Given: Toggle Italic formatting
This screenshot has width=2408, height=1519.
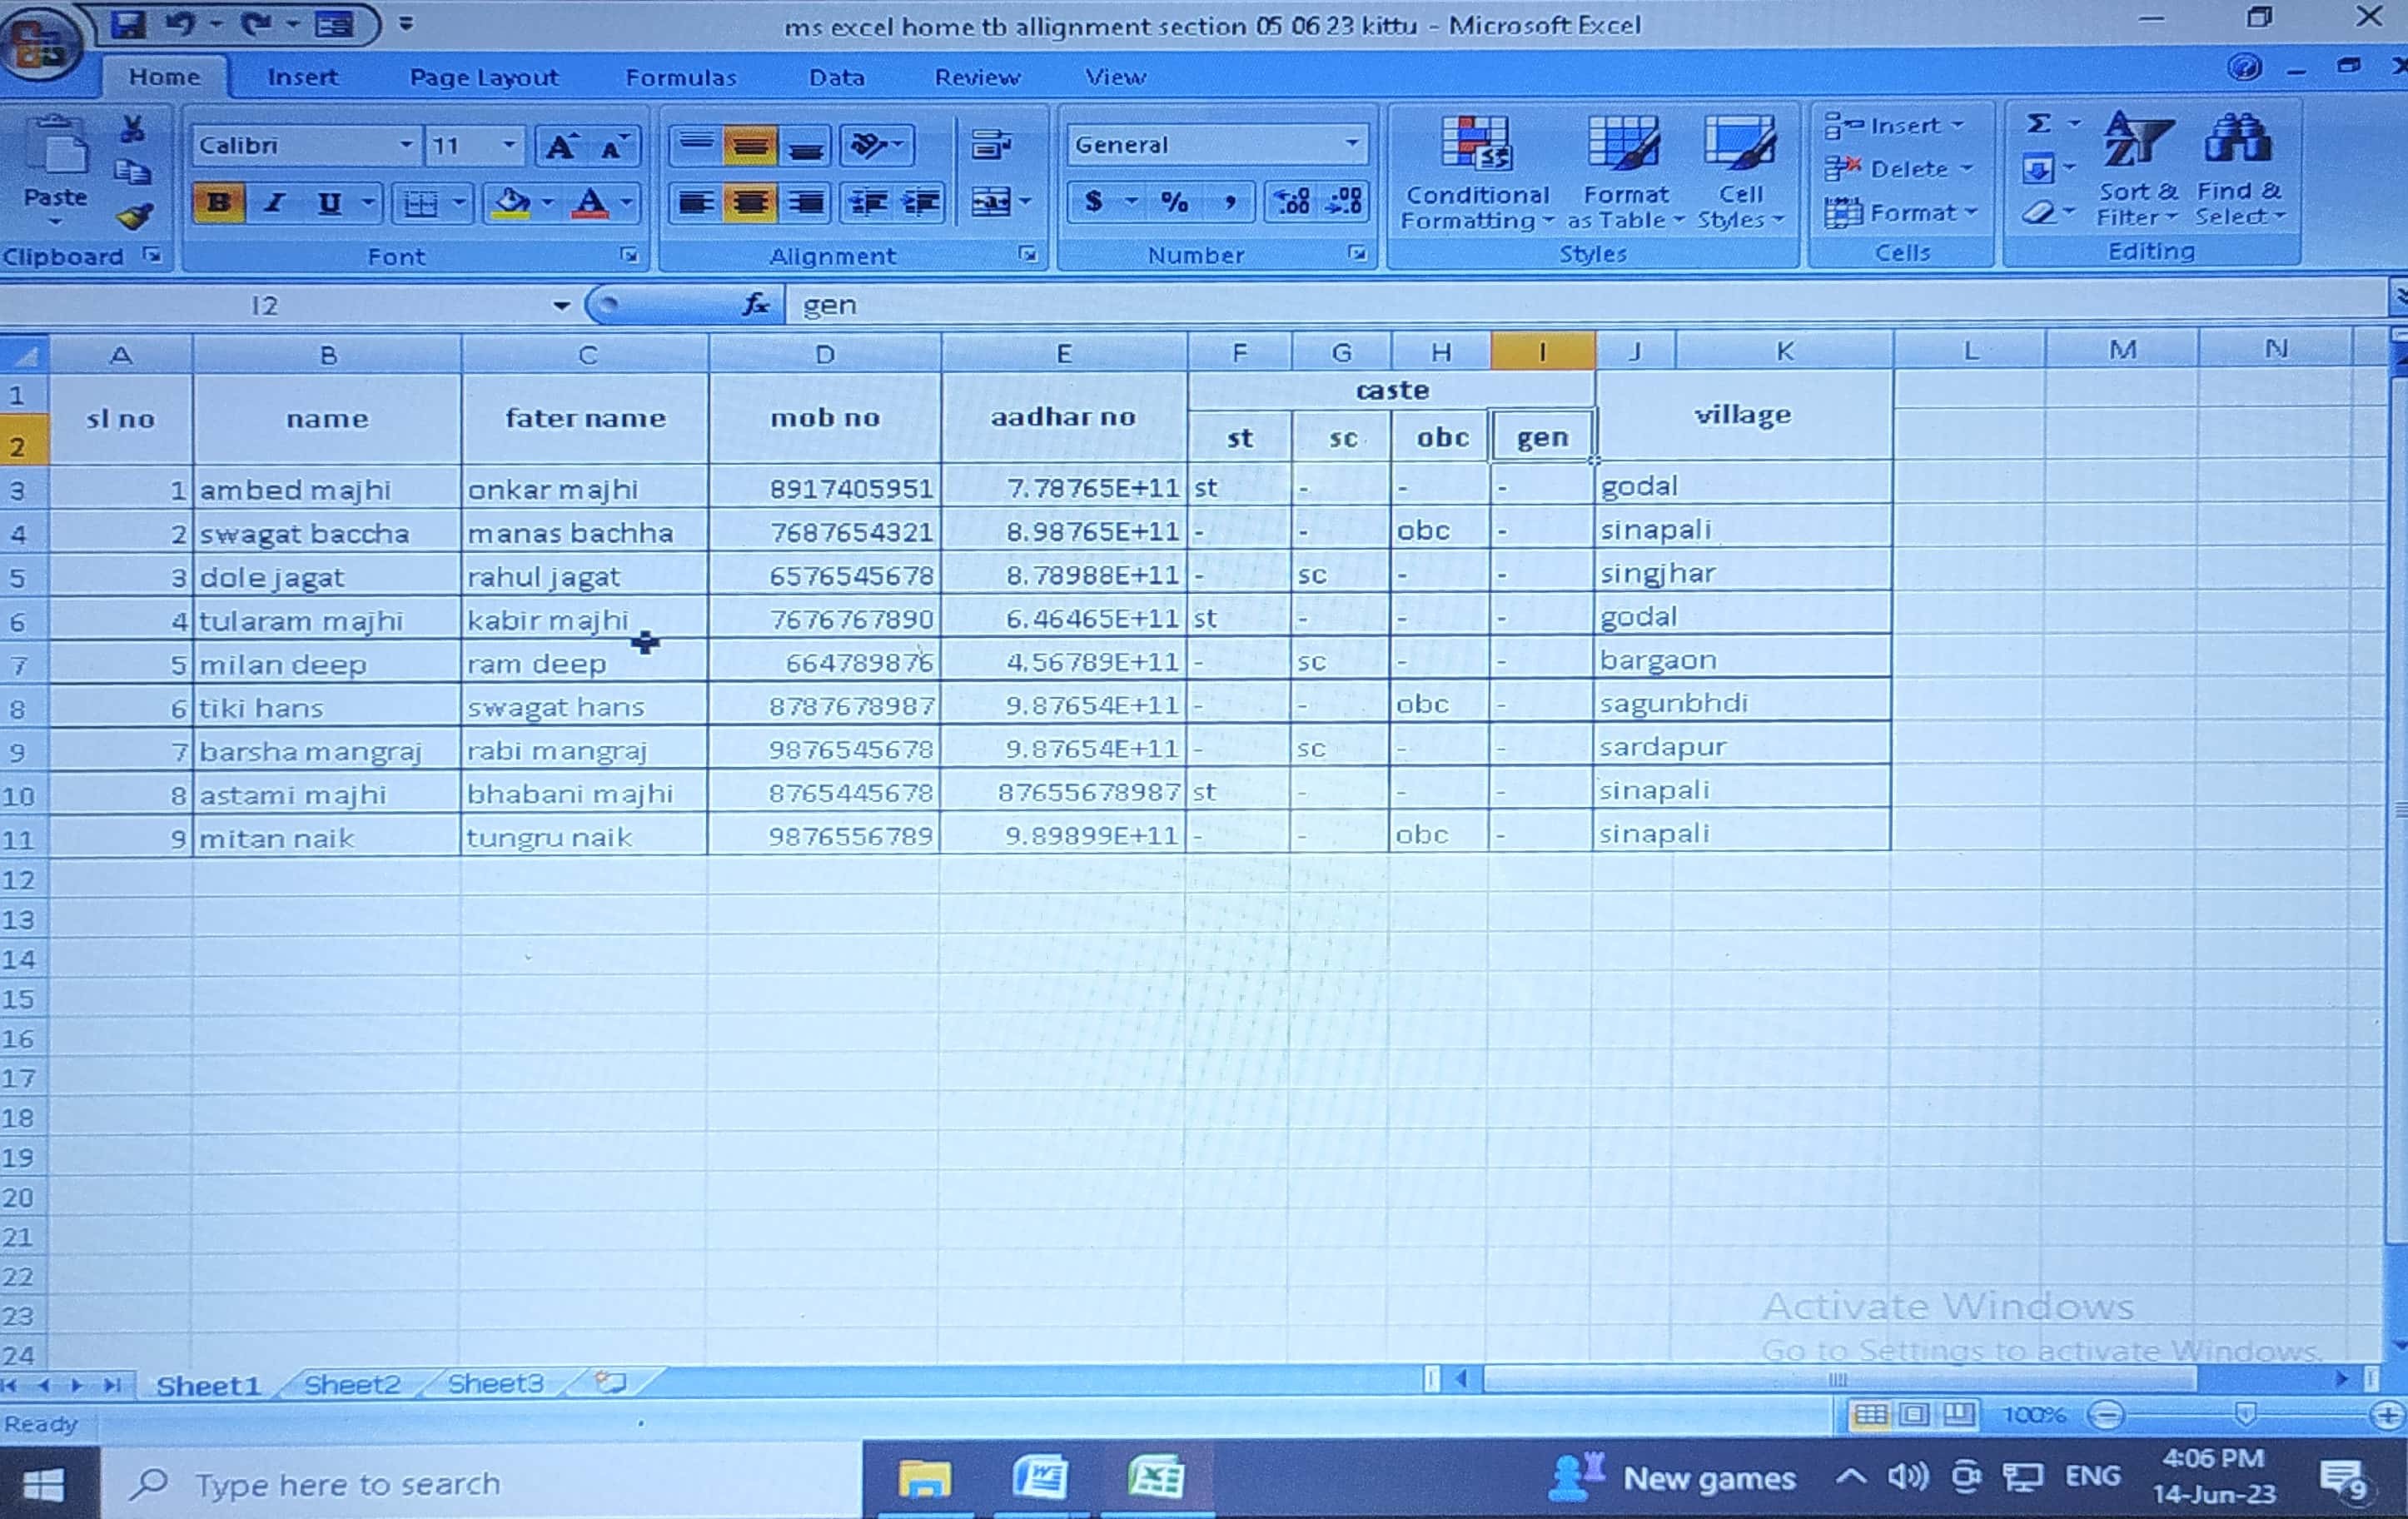Looking at the screenshot, I should point(273,203).
